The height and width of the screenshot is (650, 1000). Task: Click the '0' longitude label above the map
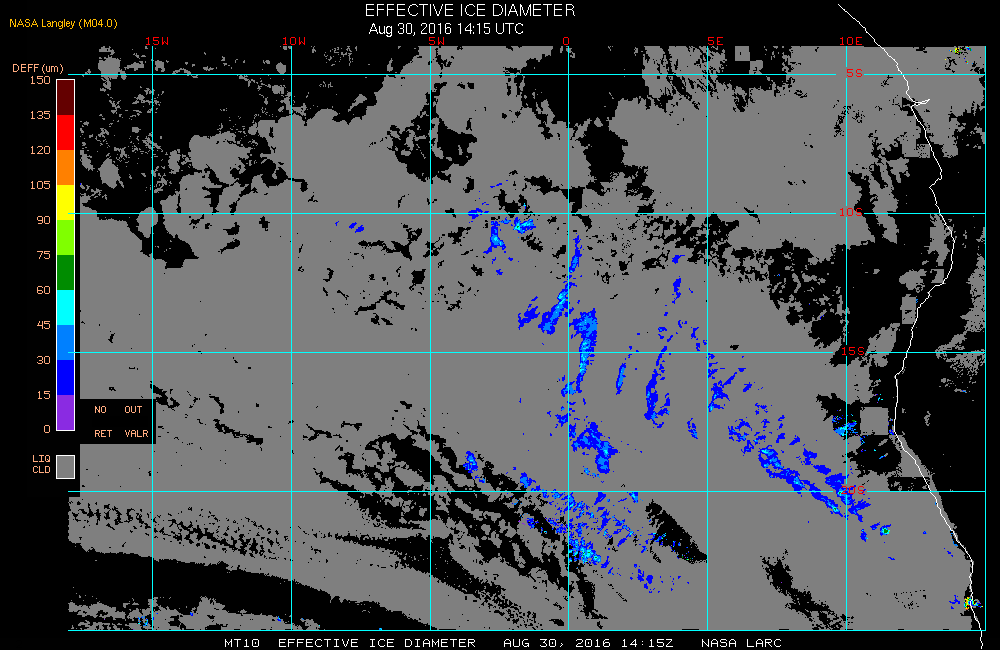pyautogui.click(x=566, y=41)
